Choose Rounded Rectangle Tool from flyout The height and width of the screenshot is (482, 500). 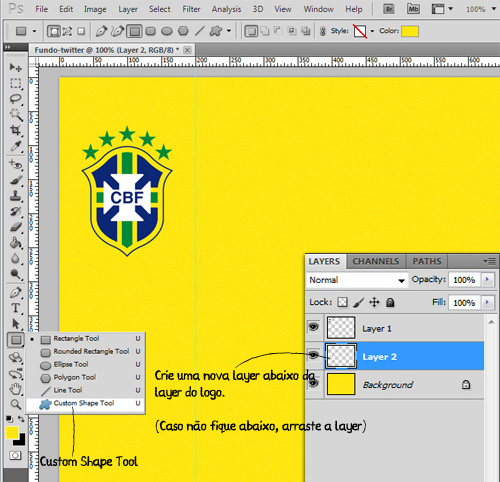click(x=86, y=351)
